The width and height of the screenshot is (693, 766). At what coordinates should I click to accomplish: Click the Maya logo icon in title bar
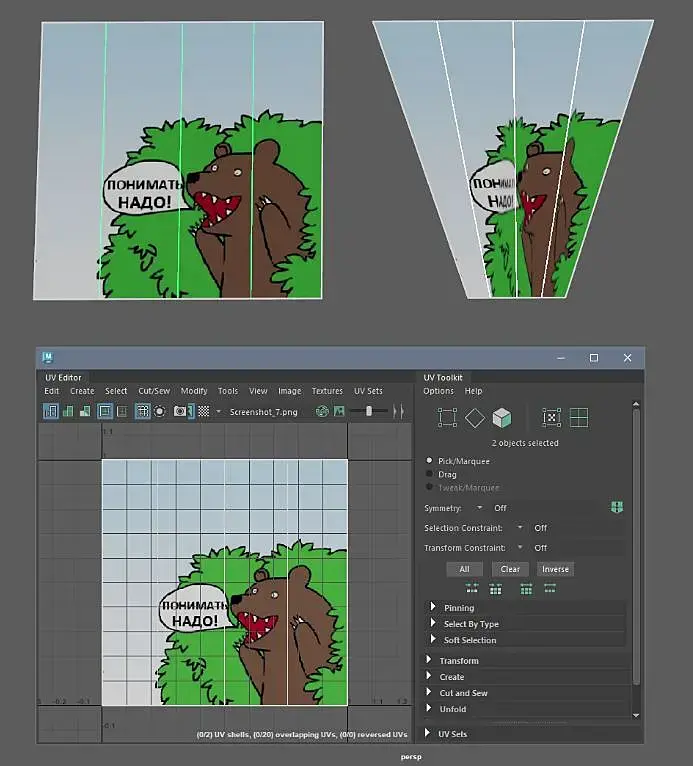tap(48, 358)
